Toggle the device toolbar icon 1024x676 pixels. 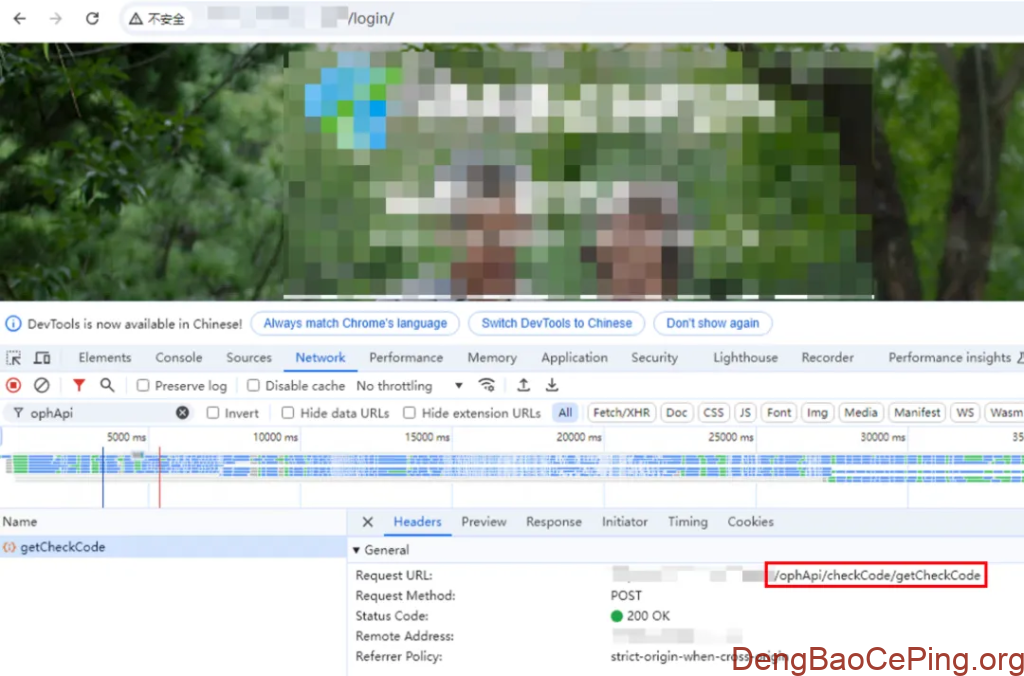[x=42, y=358]
